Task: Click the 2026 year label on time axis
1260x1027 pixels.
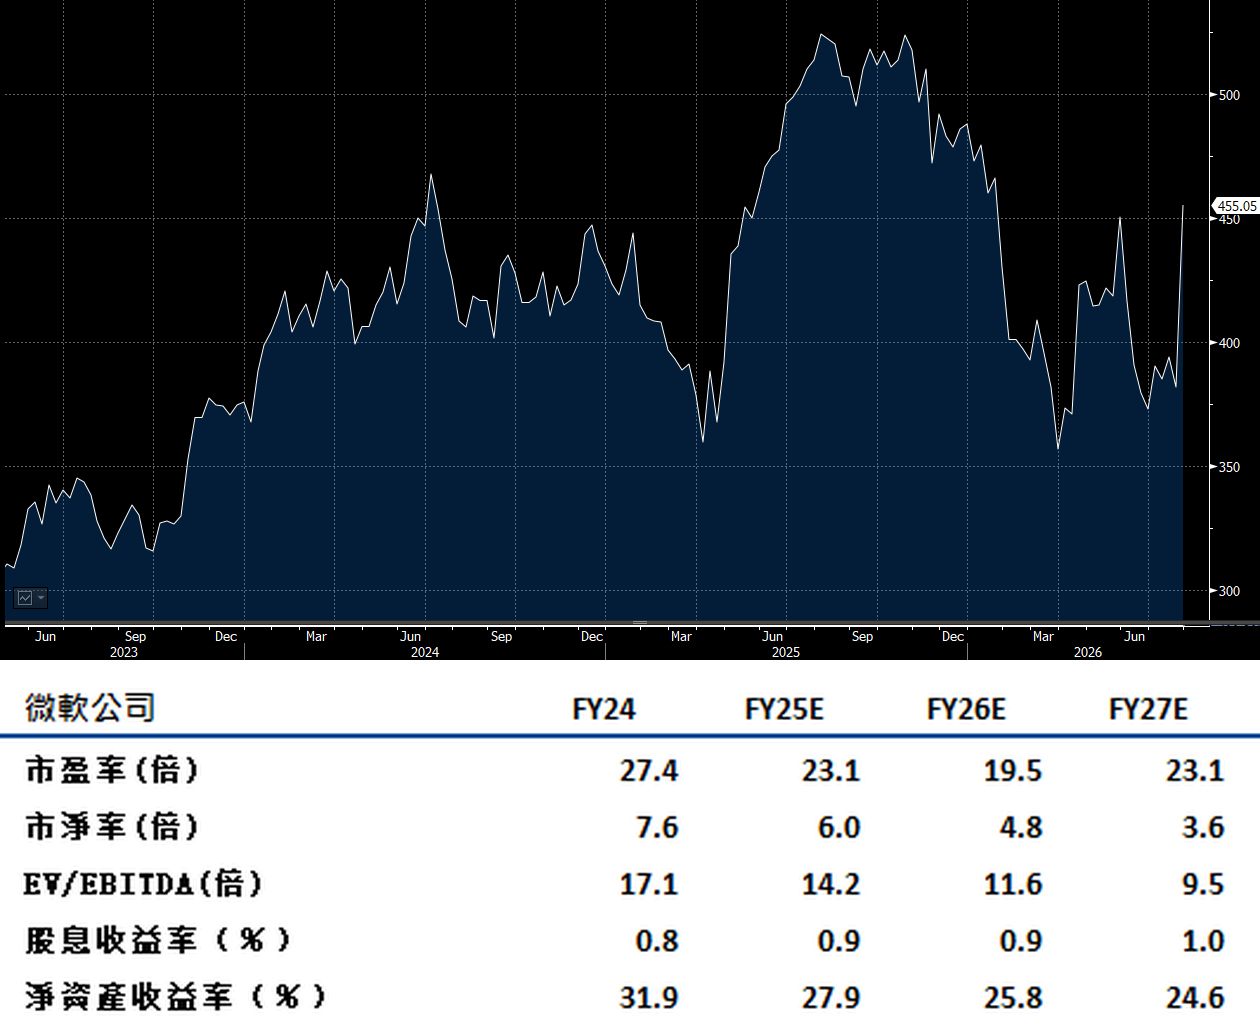Action: coord(1088,652)
